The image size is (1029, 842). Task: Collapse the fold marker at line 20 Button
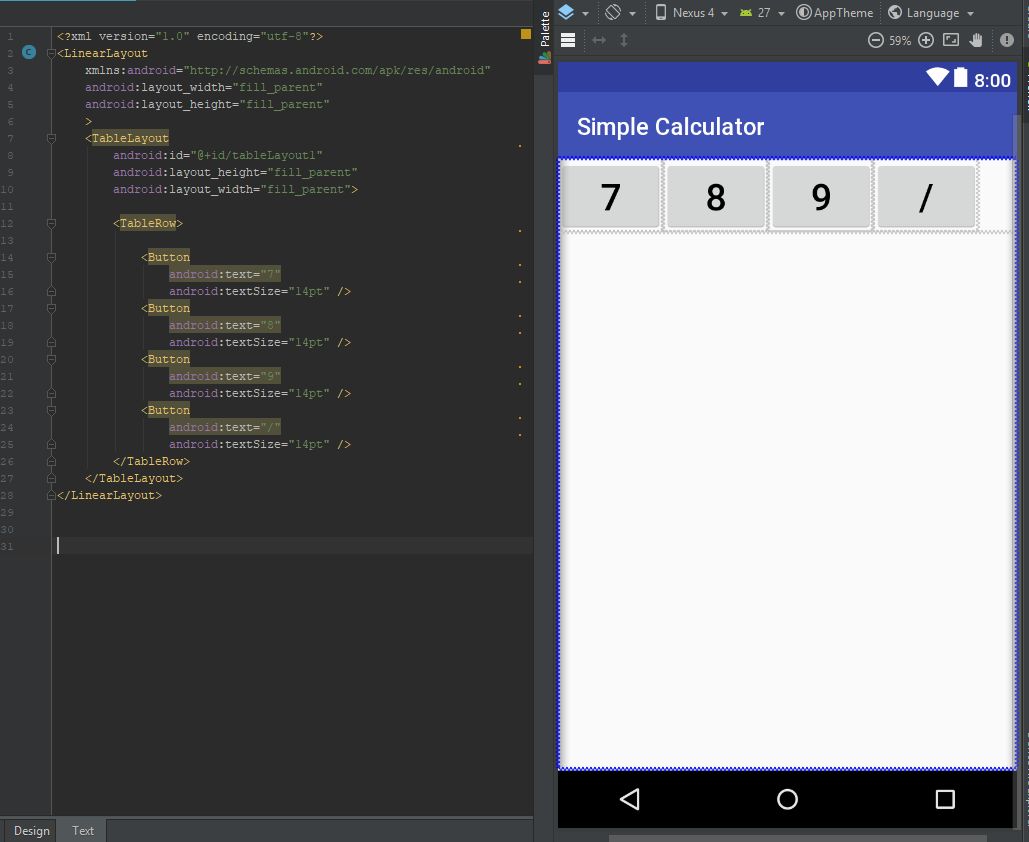pyautogui.click(x=51, y=360)
